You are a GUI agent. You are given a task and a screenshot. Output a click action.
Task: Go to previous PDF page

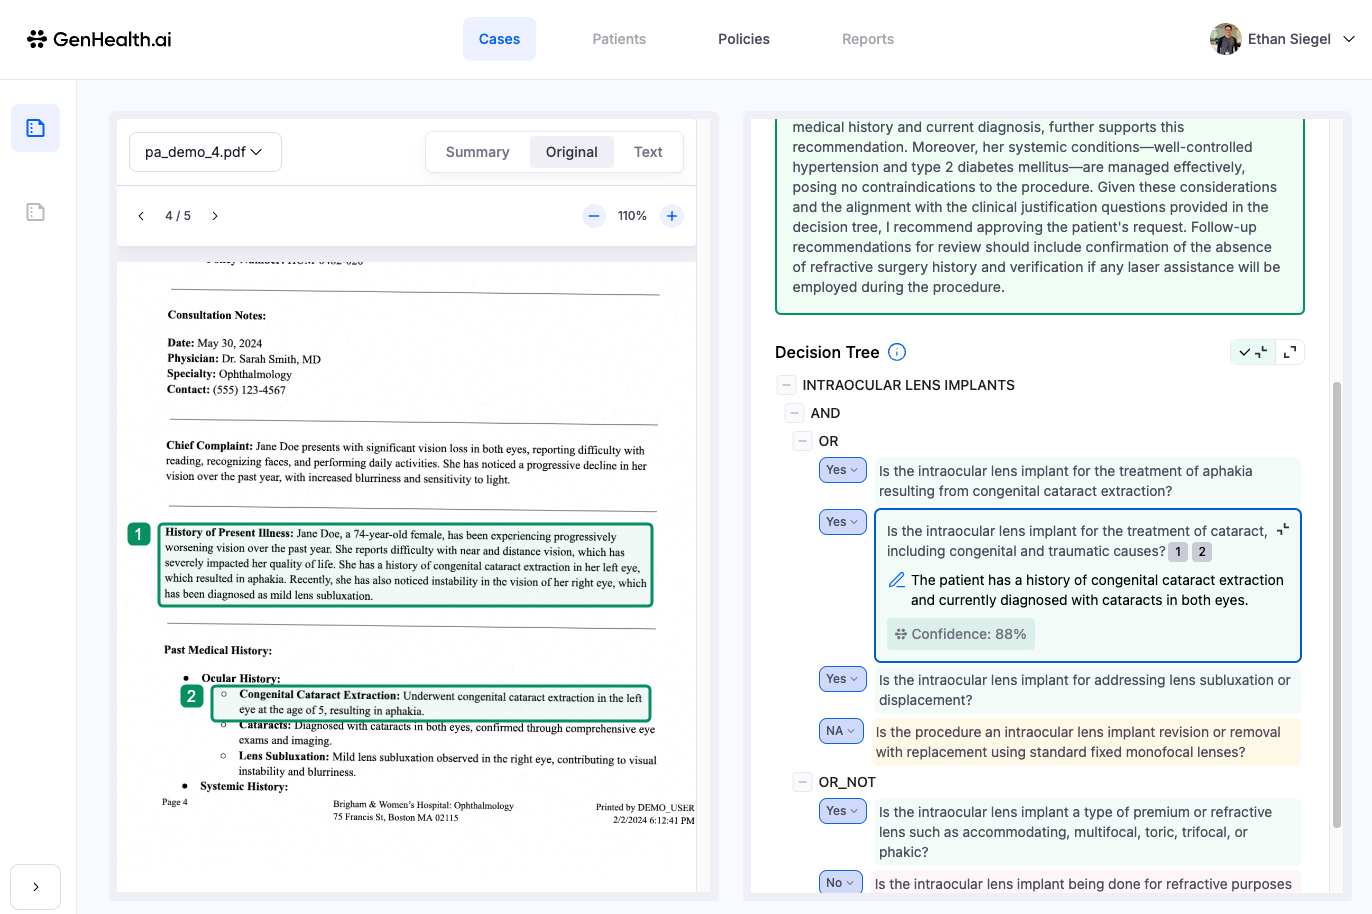tap(141, 216)
